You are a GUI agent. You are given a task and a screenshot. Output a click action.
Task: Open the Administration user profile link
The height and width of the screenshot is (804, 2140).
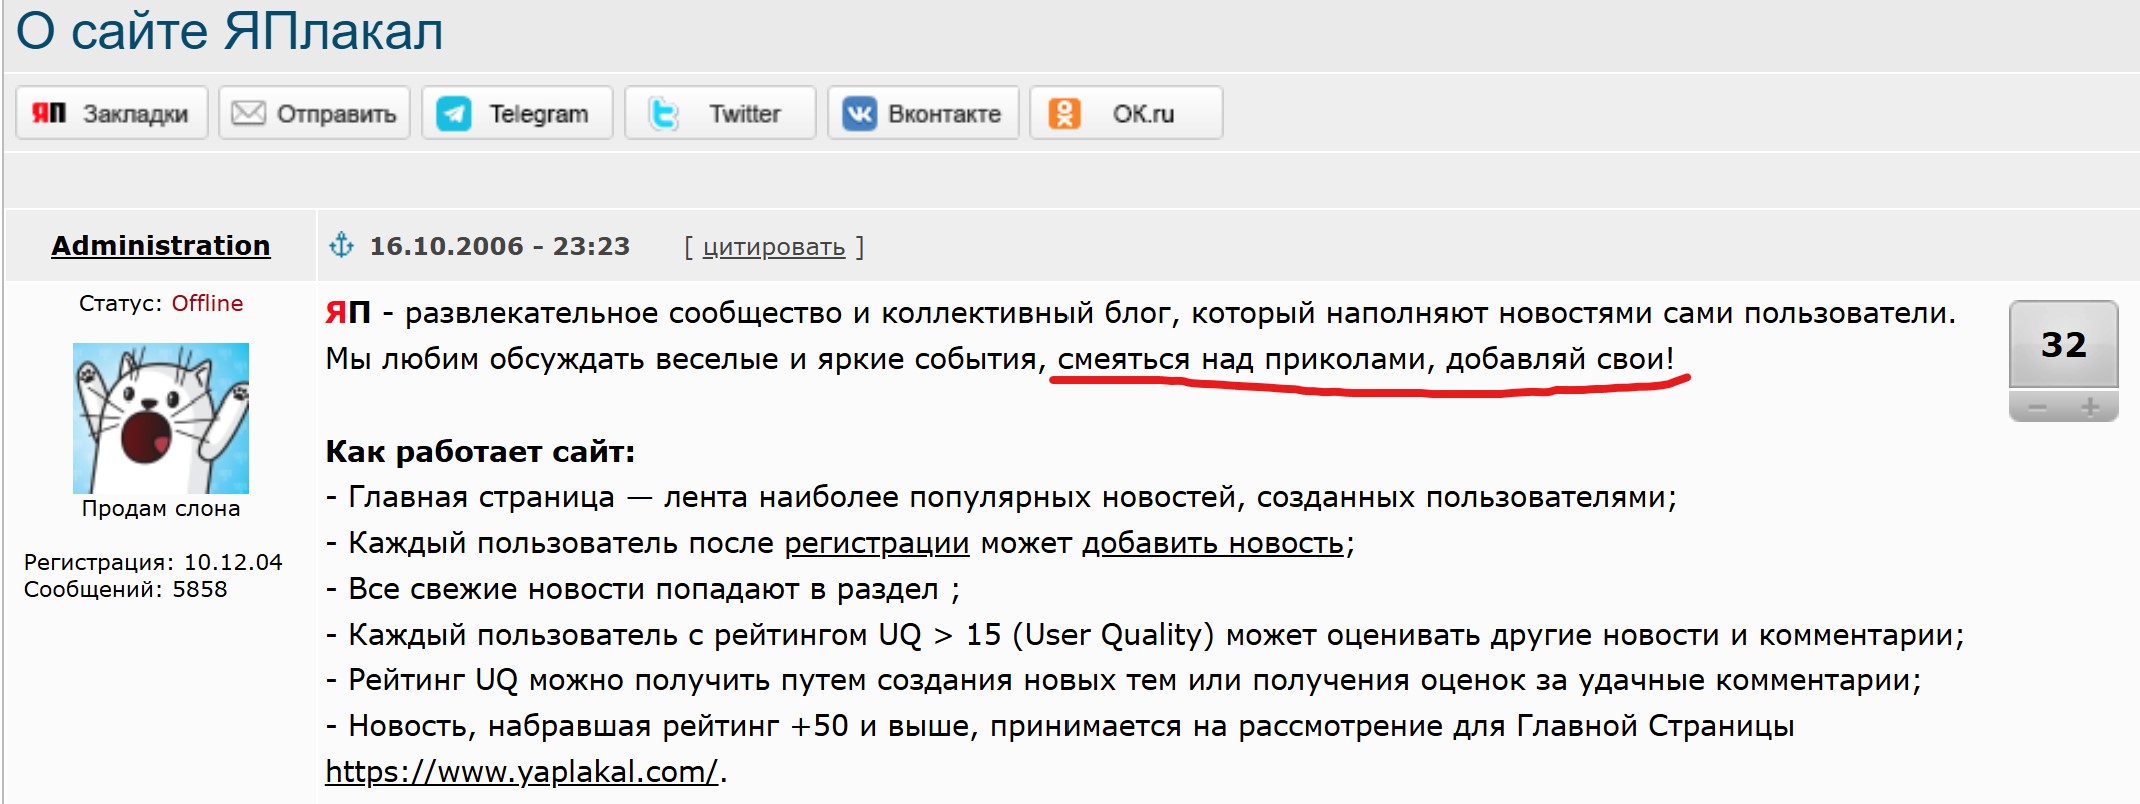[161, 245]
